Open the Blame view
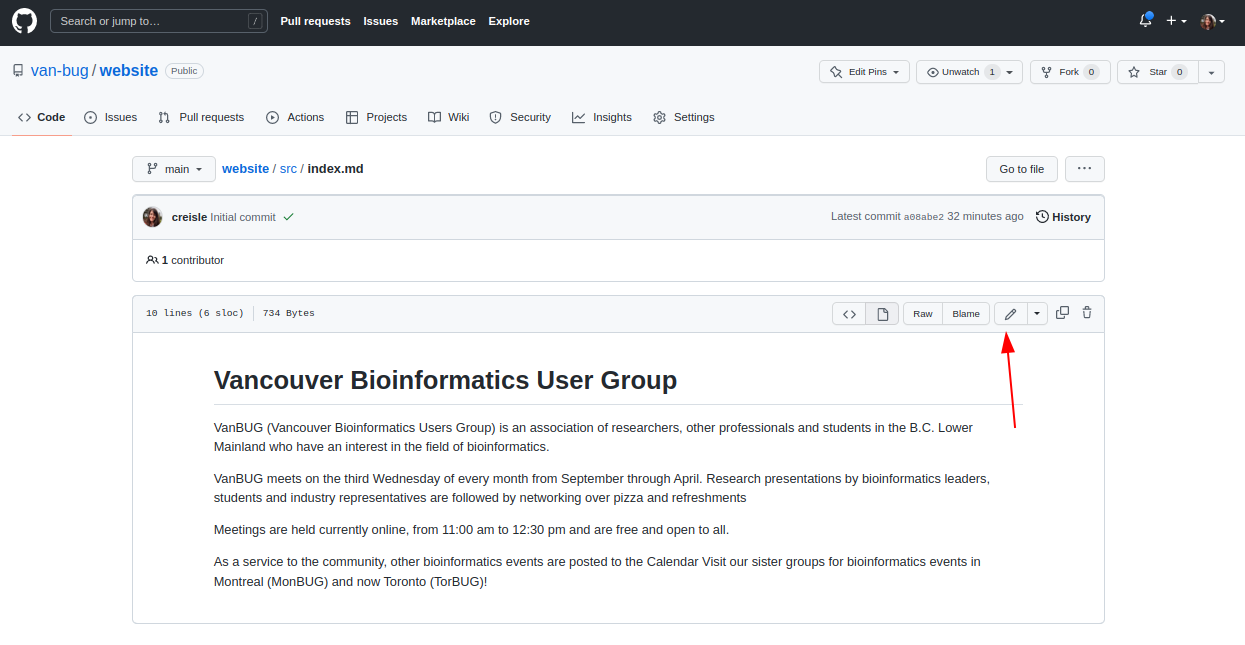1245x645 pixels. [966, 314]
